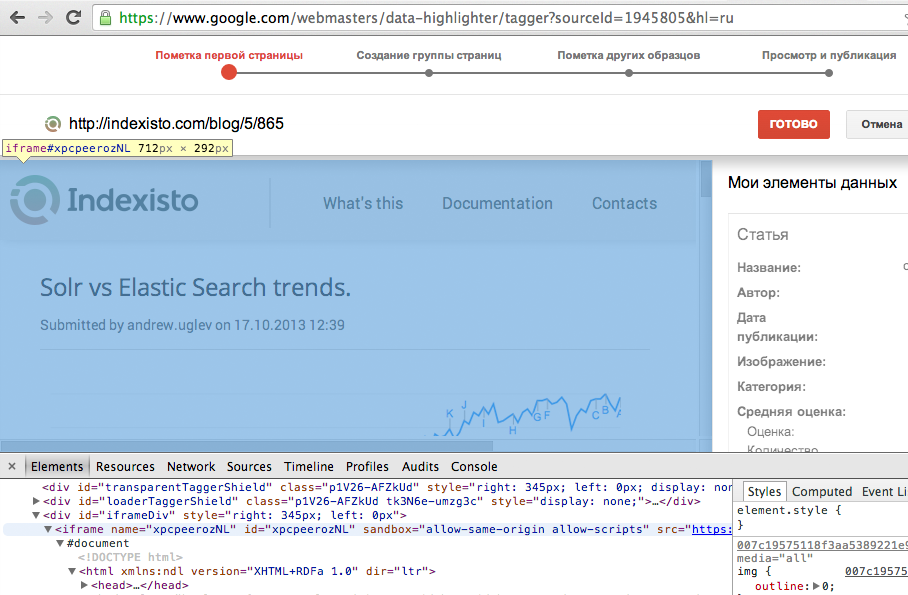Click the green padlock security icon
Viewport: 908px width, 595px height.
[x=105, y=18]
